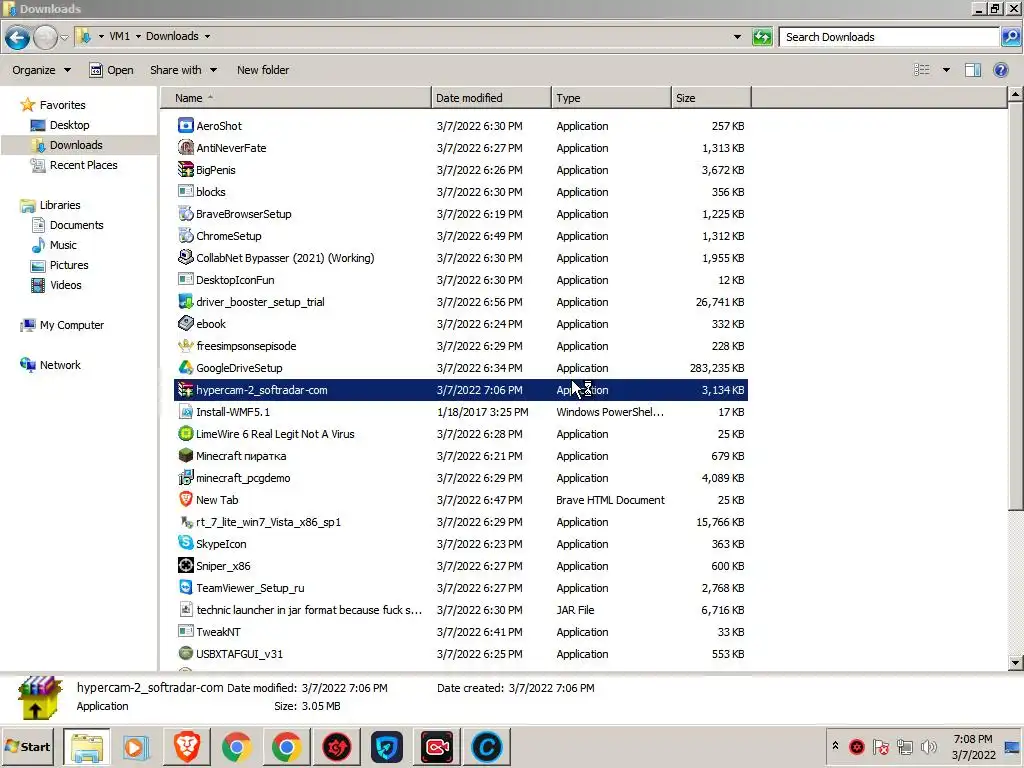The image size is (1024, 768).
Task: Select the technic launcher JAR file
Action: point(460,610)
